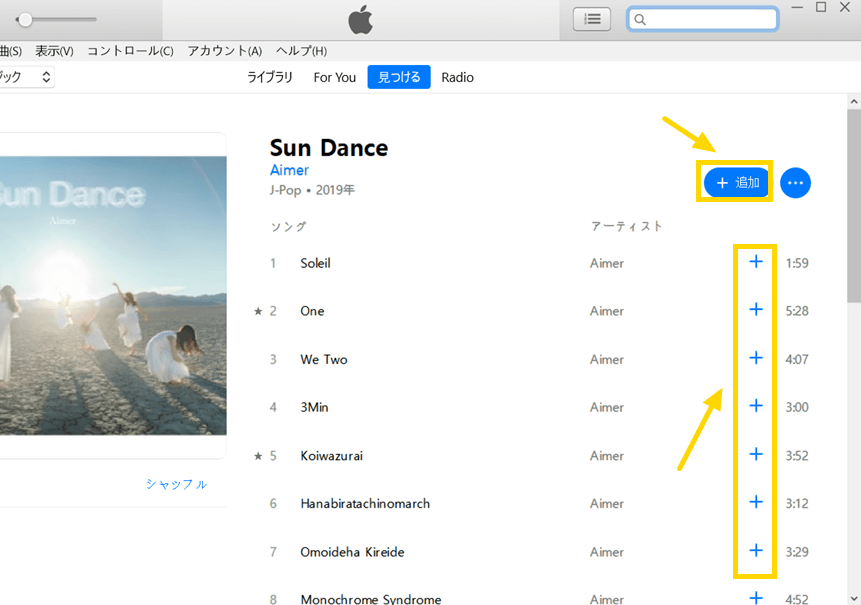Click the search magnifier icon
The image size is (861, 605).
(640, 20)
